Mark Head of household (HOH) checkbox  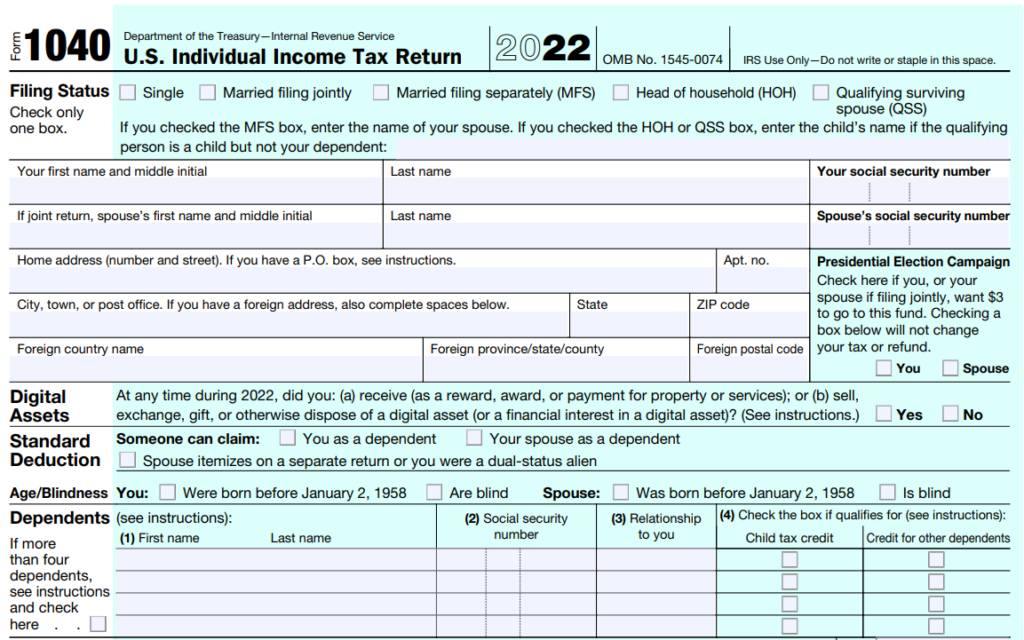(620, 93)
